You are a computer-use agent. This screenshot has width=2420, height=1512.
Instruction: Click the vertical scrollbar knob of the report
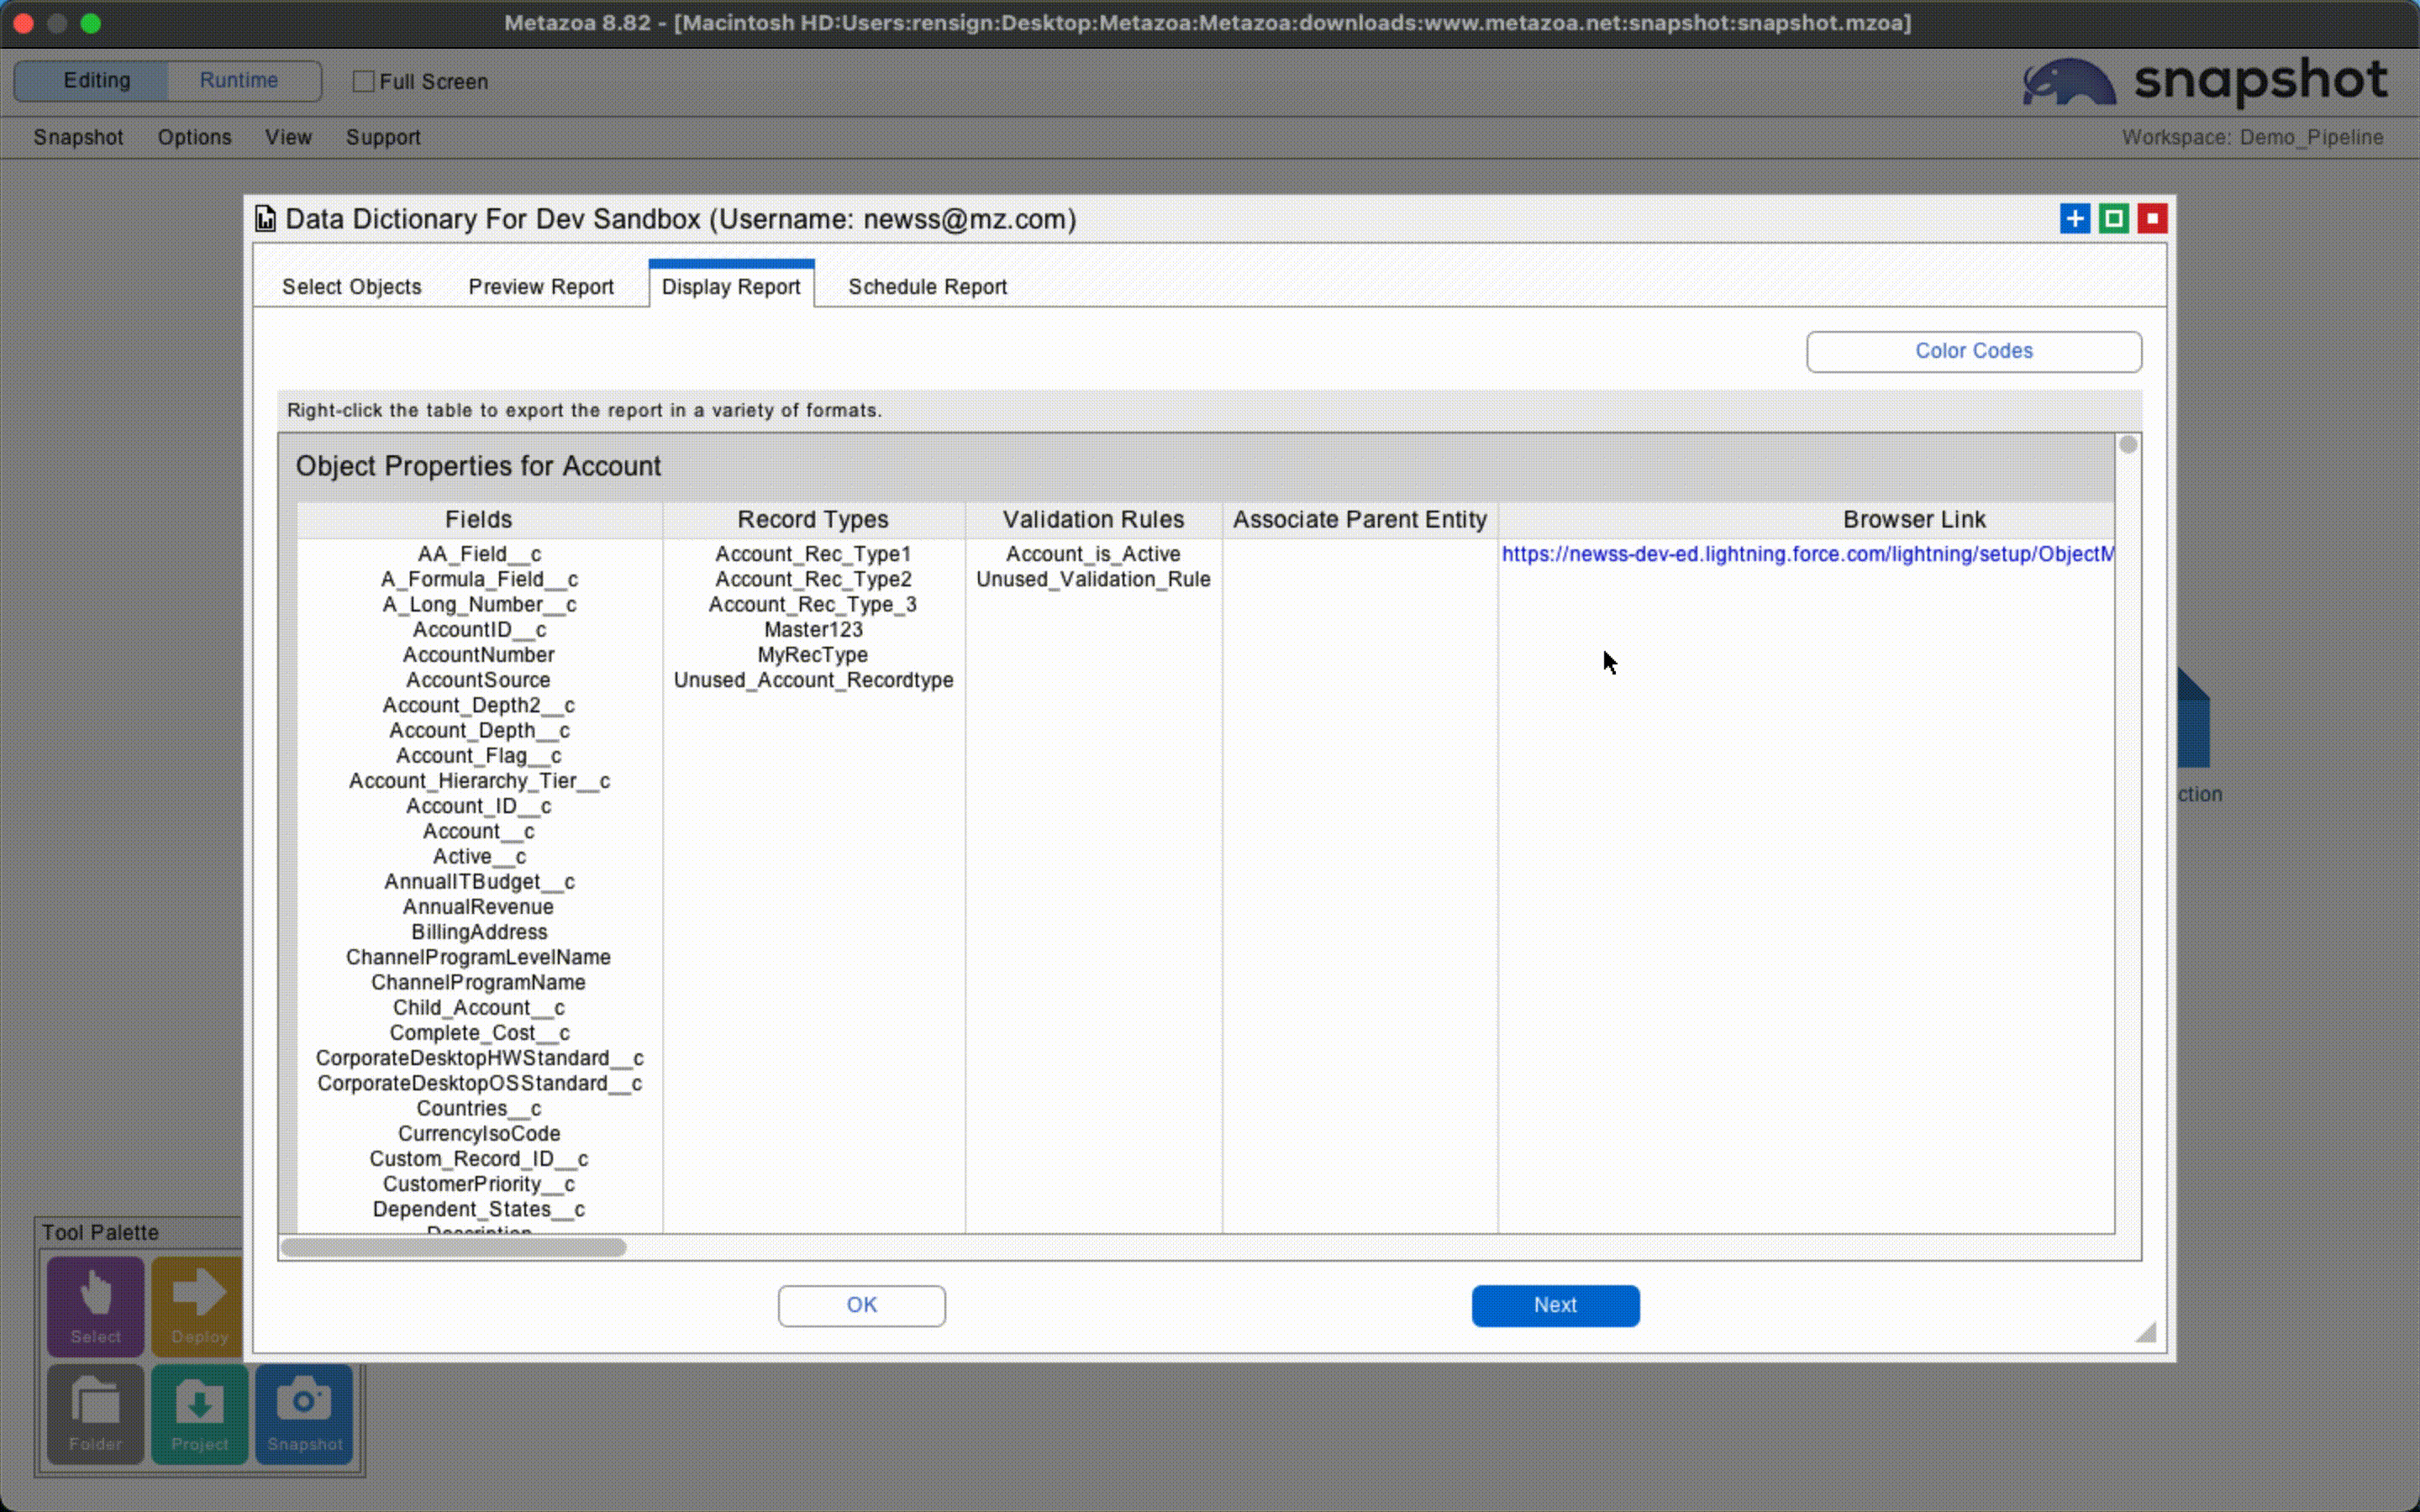(x=2128, y=445)
